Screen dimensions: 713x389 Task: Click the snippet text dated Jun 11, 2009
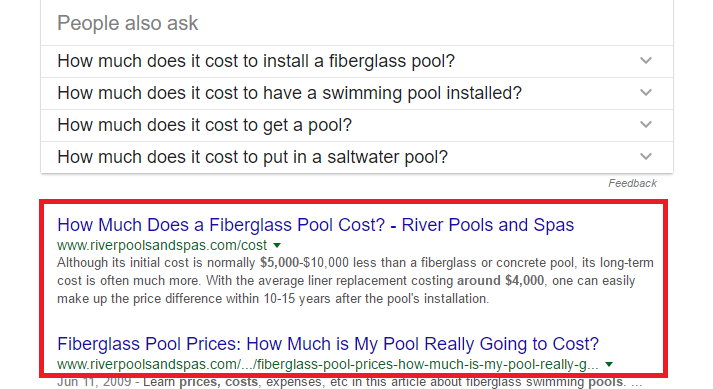pos(349,382)
